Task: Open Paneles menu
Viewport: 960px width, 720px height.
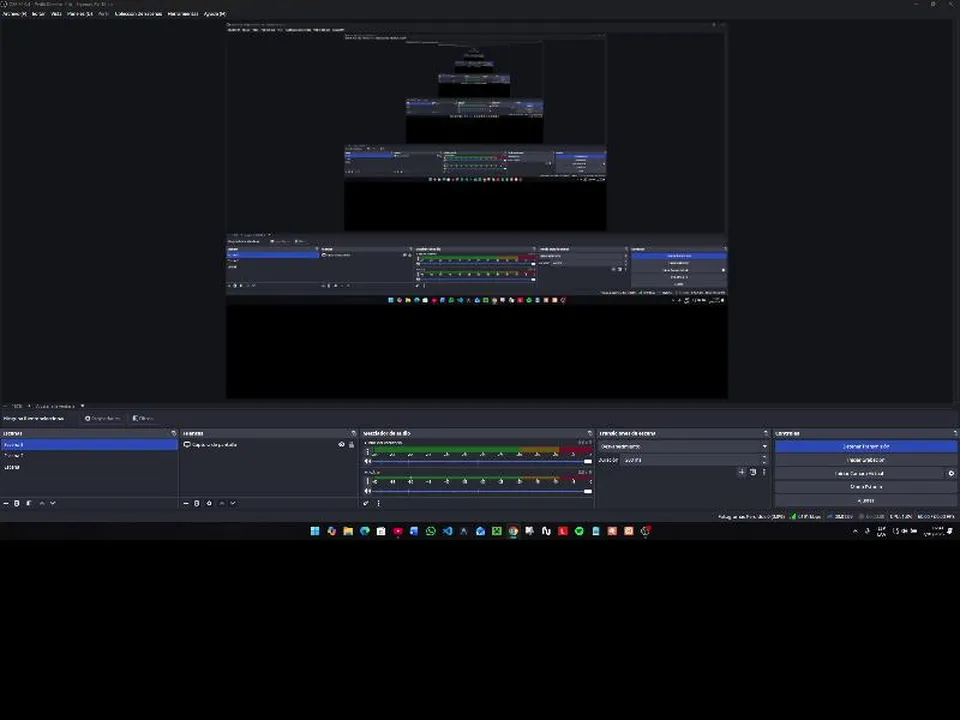Action: coord(80,13)
